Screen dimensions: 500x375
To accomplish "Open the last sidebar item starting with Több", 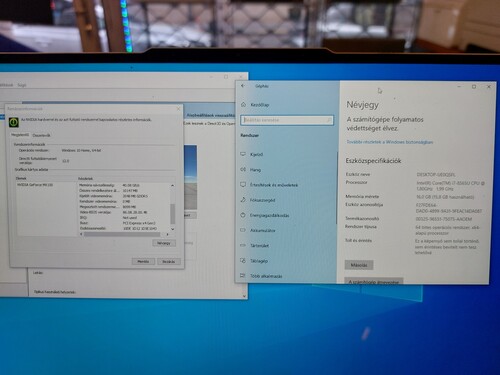I will 266,276.
